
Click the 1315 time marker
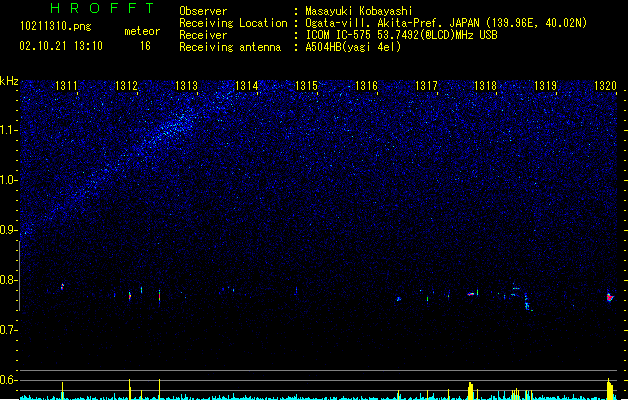(306, 86)
